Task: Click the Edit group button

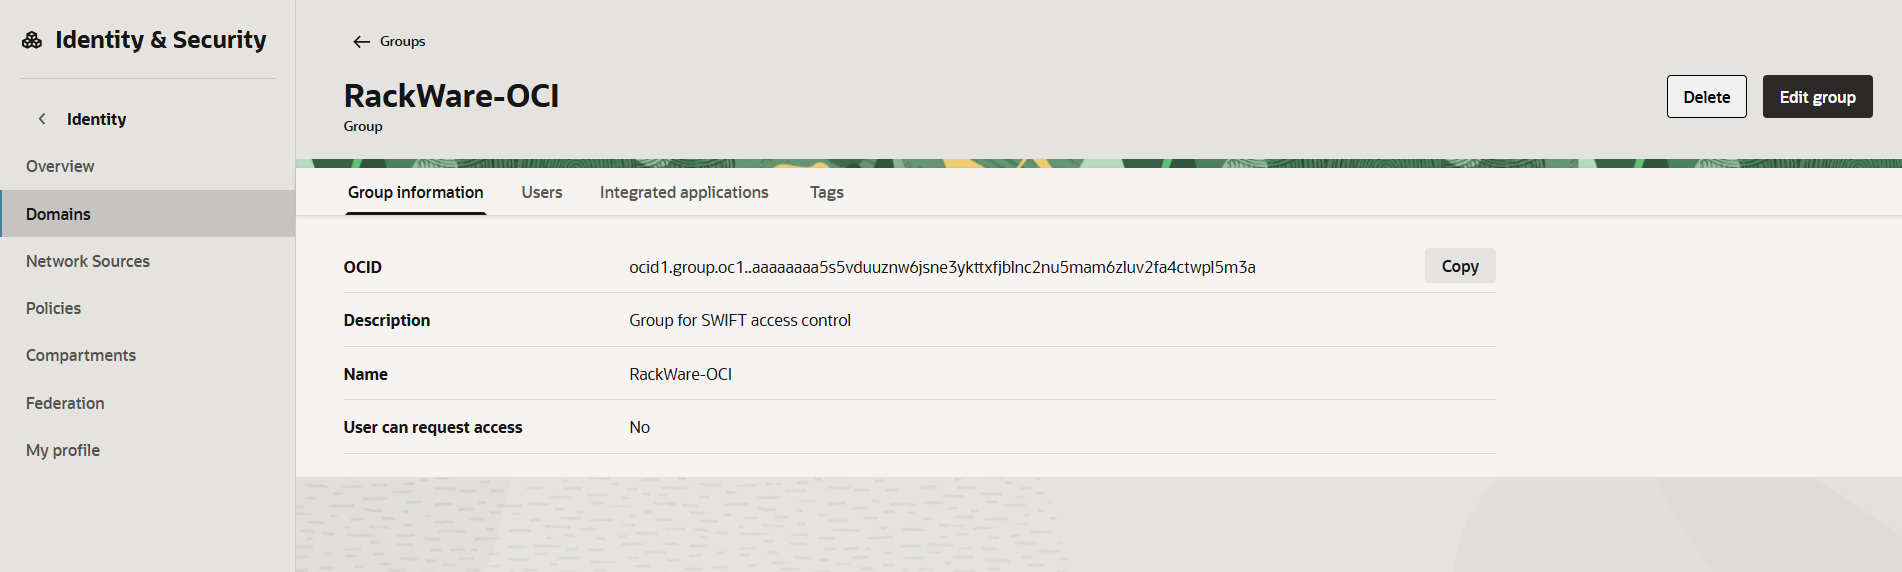Action: (x=1817, y=97)
